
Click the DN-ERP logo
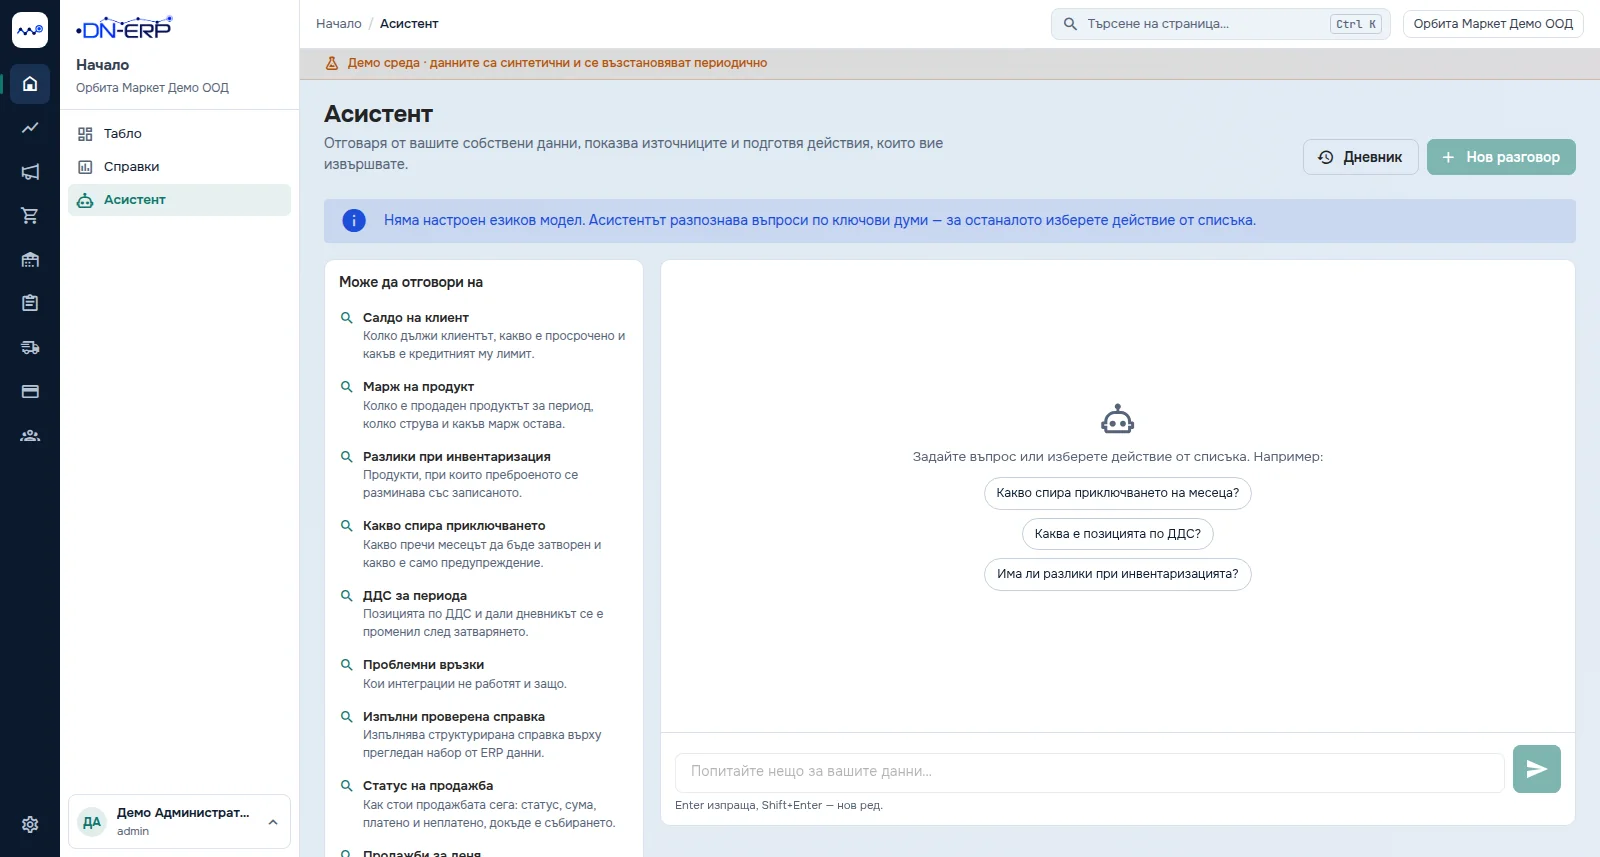coord(124,28)
